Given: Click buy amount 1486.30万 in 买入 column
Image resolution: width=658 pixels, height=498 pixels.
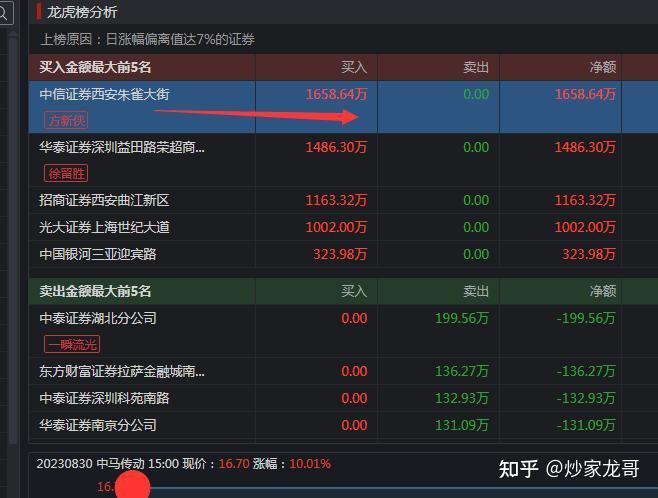Looking at the screenshot, I should pyautogui.click(x=336, y=147).
